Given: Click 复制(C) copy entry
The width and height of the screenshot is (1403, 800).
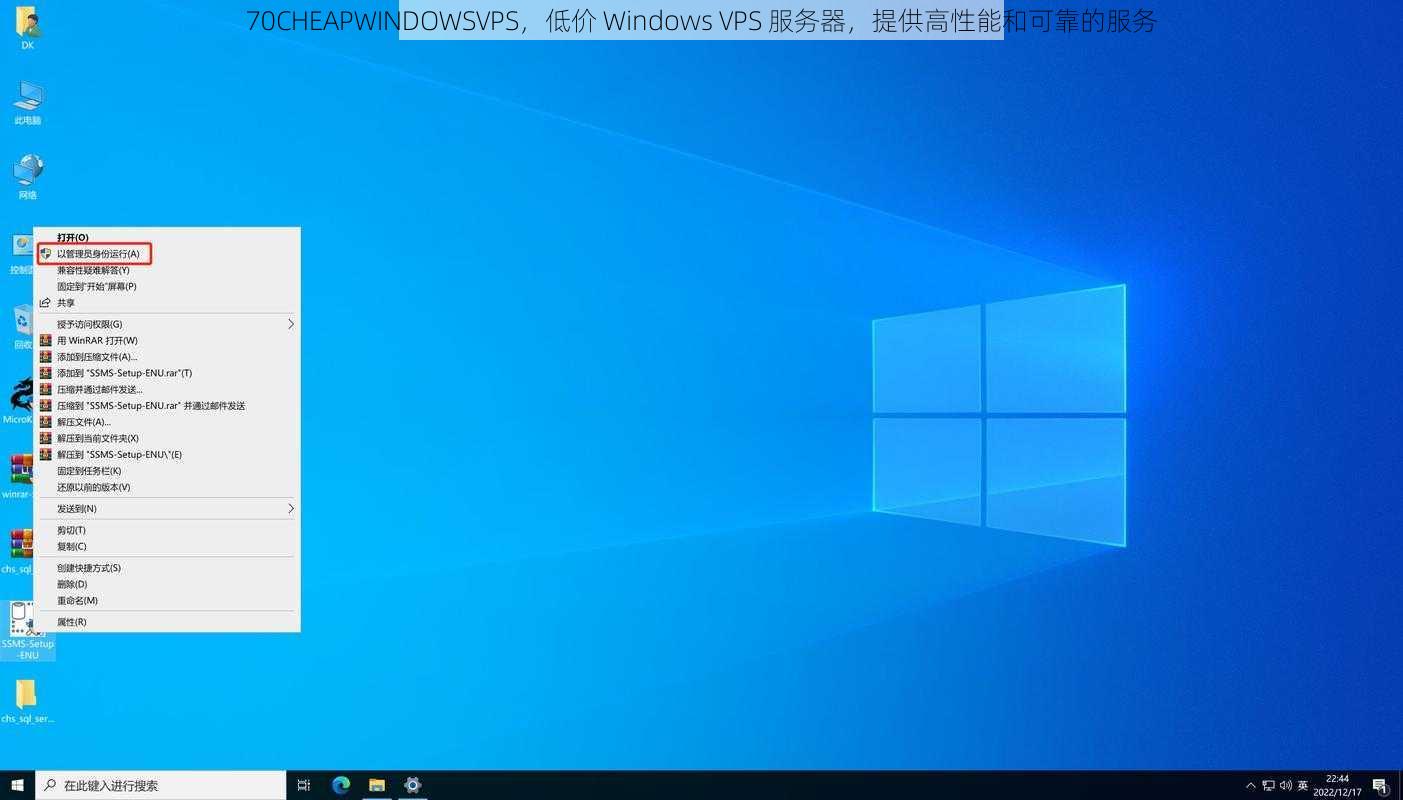Looking at the screenshot, I should point(167,547).
